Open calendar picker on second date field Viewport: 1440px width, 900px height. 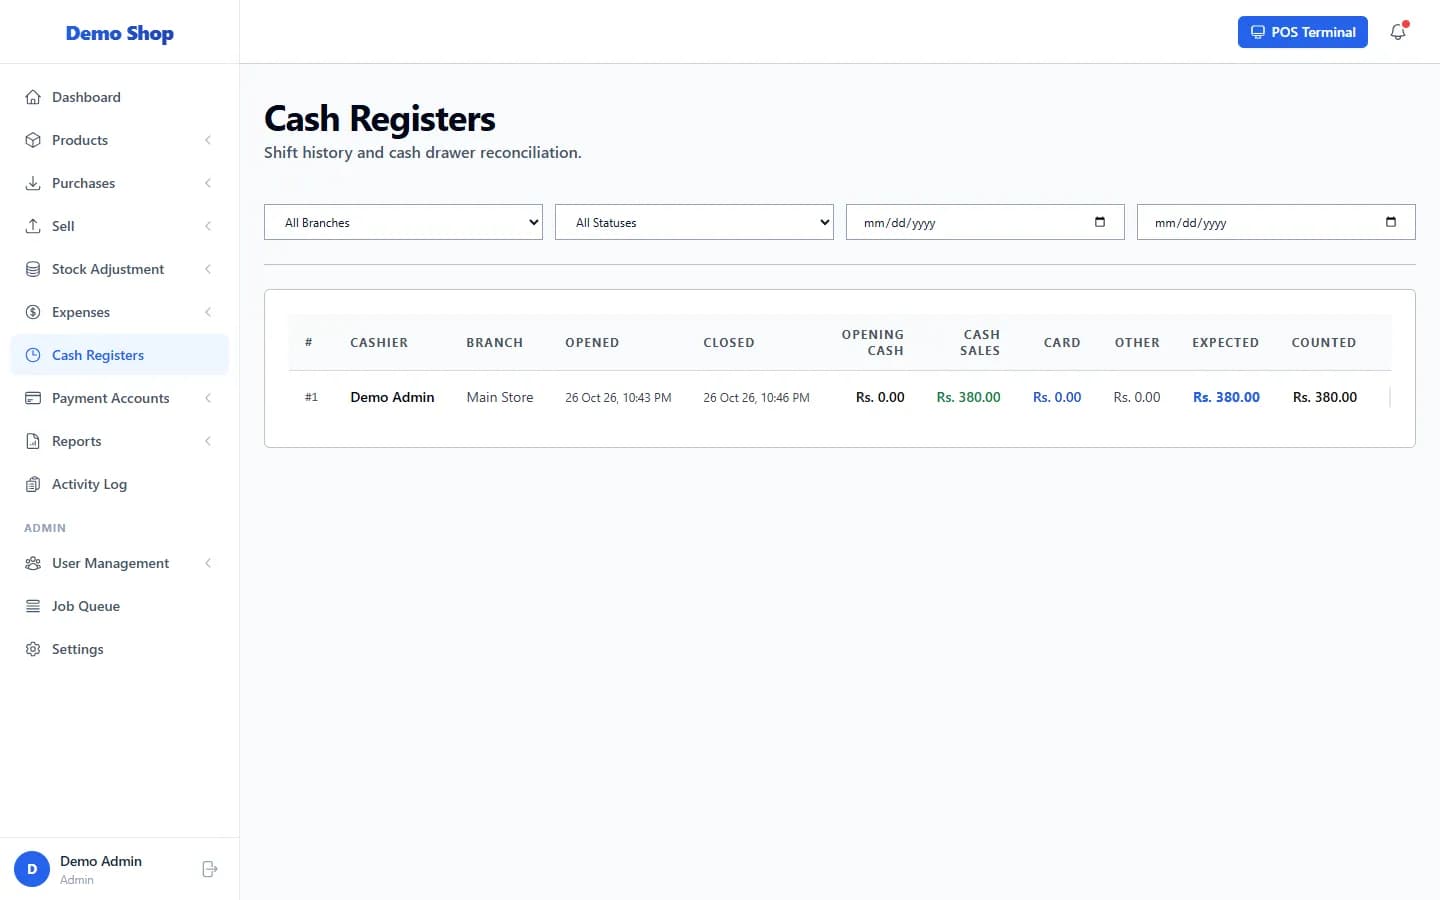click(x=1391, y=222)
